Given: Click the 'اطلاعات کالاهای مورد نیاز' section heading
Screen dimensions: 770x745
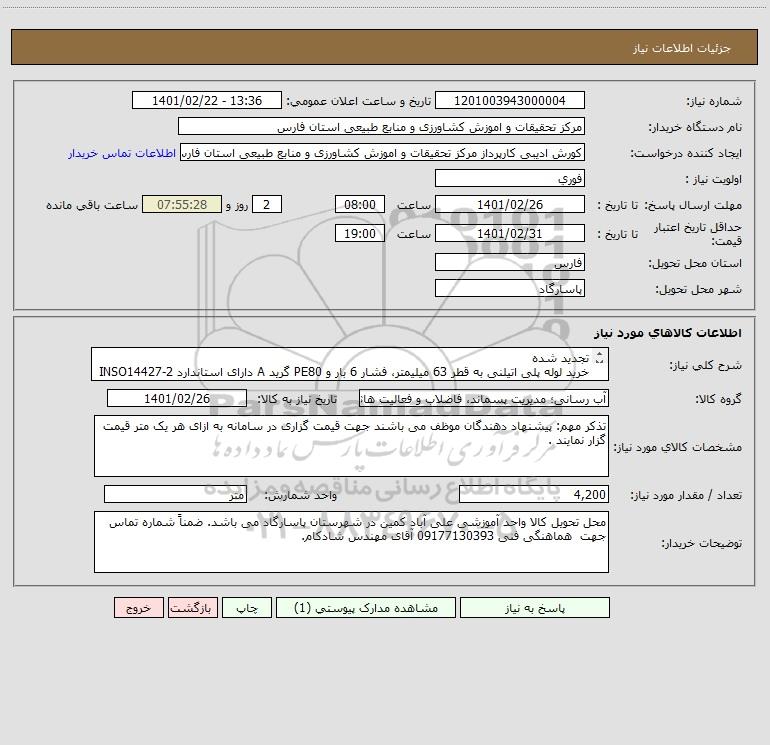Looking at the screenshot, I should click(668, 333).
